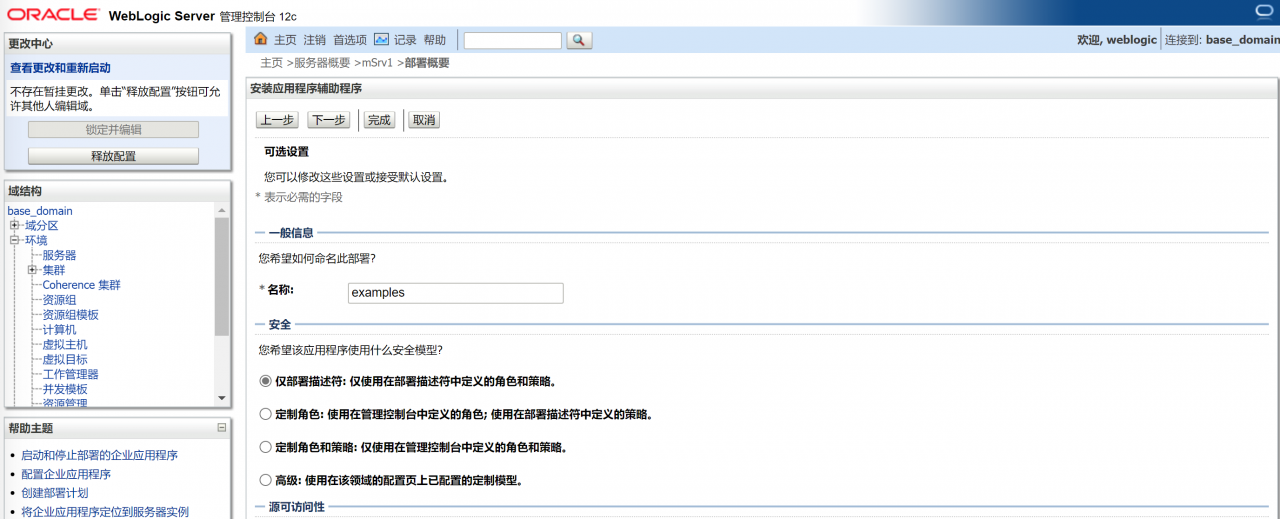Open help link 配置企业应用程序

(x=66, y=474)
